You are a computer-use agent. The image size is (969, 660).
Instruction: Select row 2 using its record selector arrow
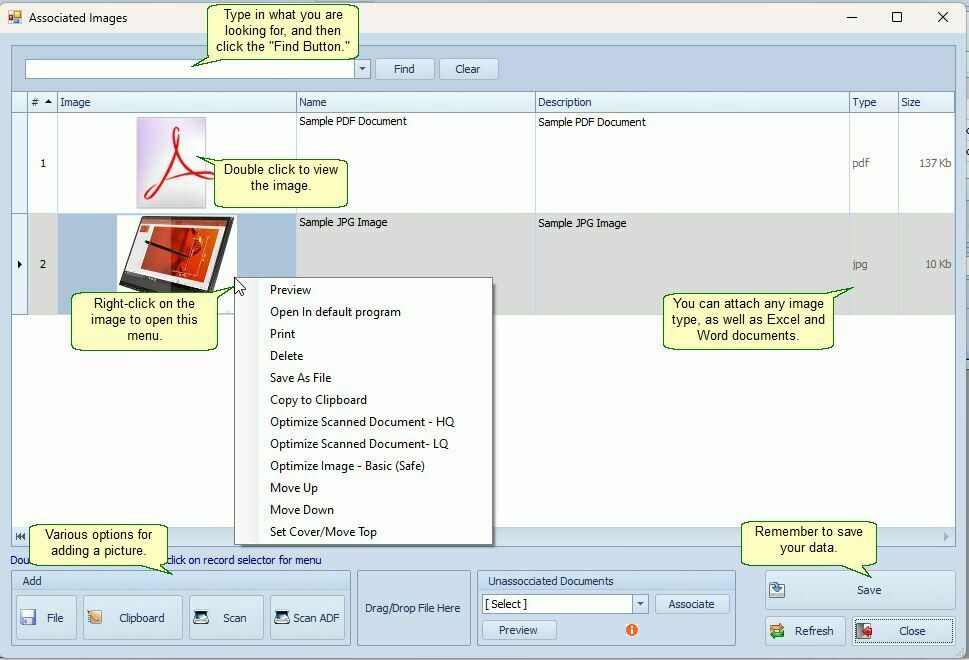19,264
